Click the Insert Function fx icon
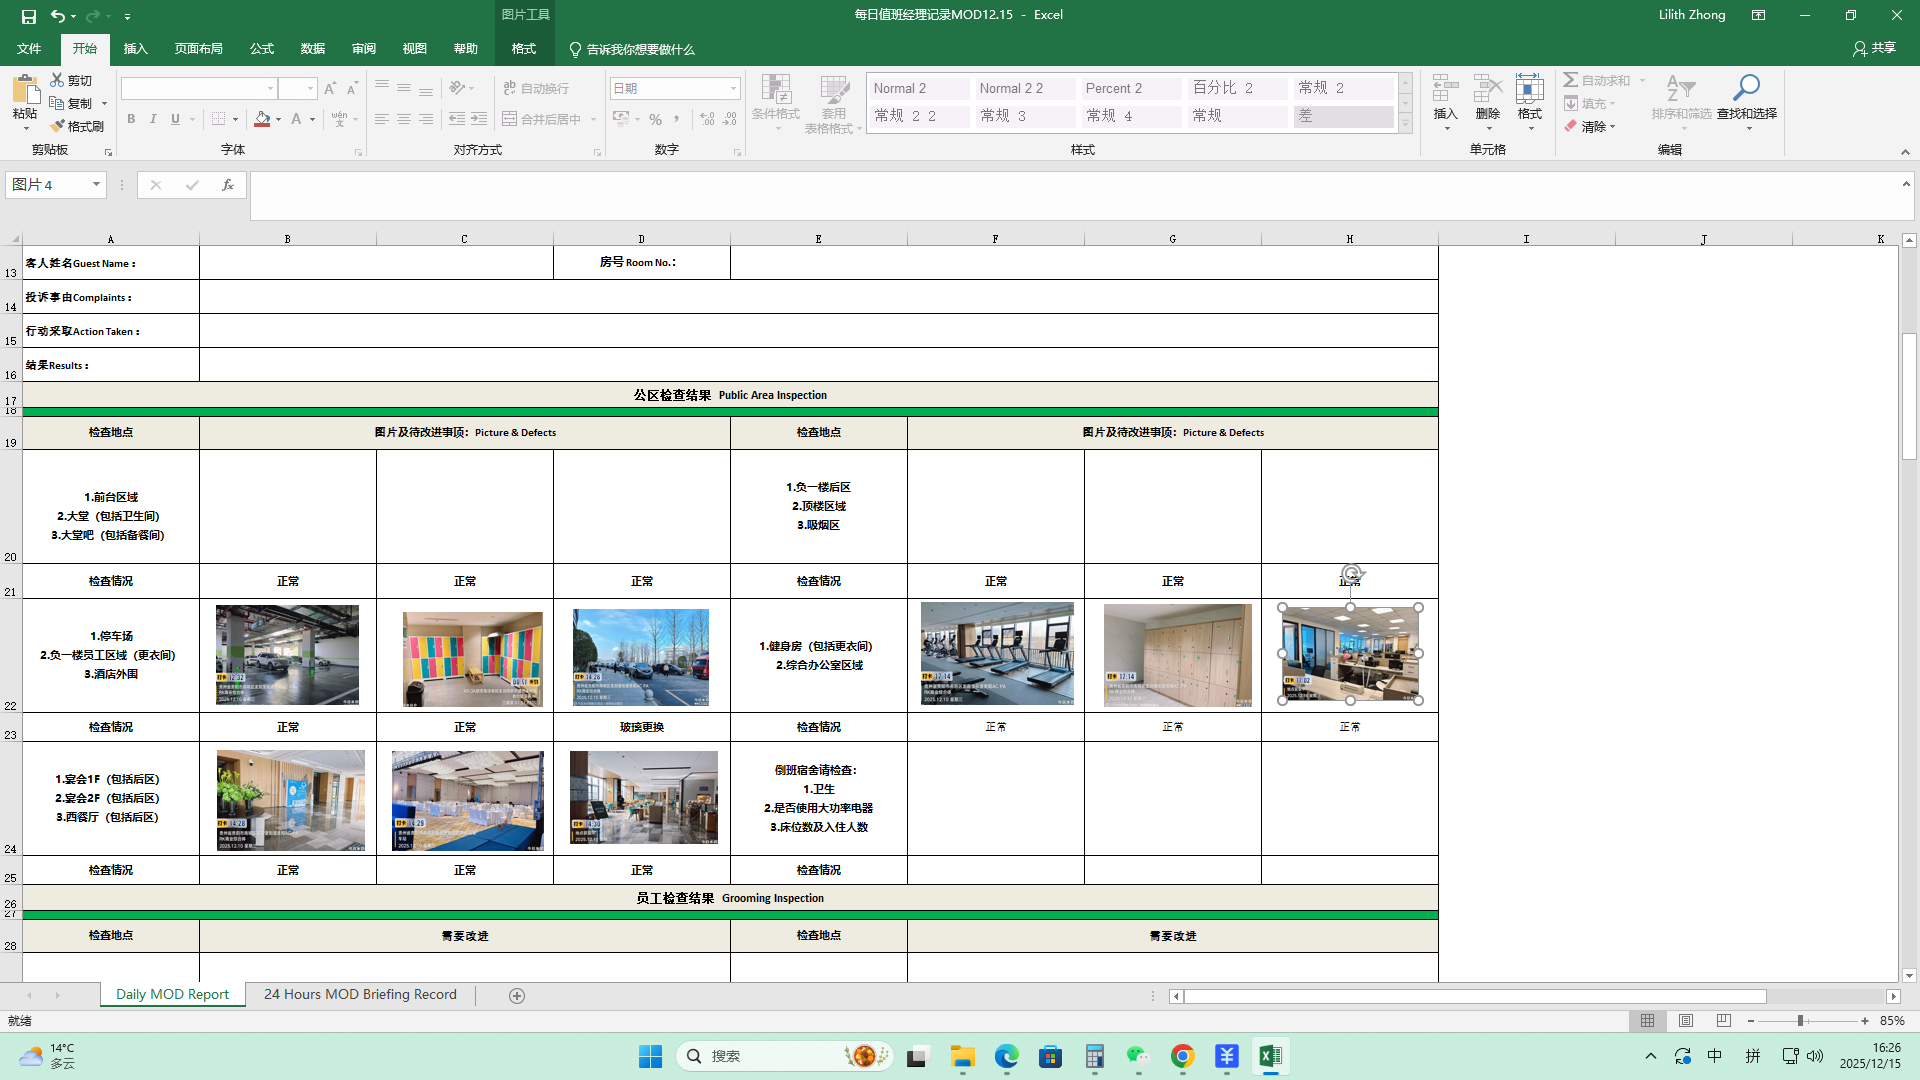The image size is (1920, 1080). 228,185
